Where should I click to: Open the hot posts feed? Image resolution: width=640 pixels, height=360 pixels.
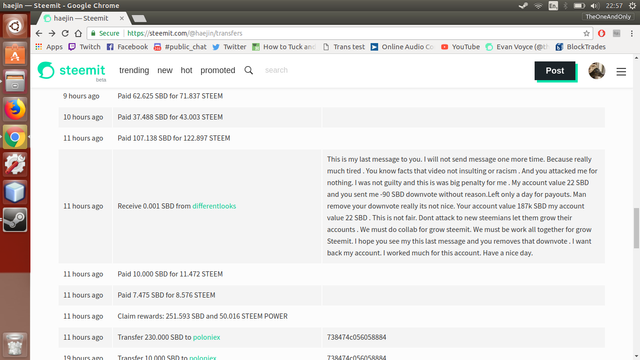coord(186,70)
